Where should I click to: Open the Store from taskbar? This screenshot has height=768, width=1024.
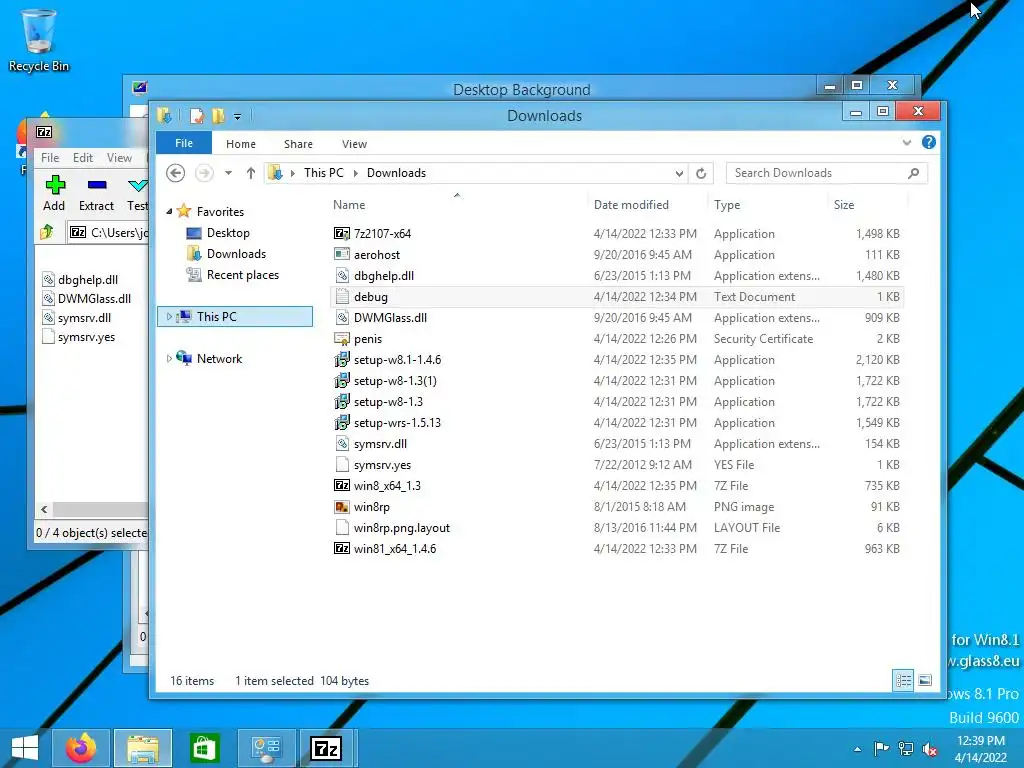click(x=205, y=748)
